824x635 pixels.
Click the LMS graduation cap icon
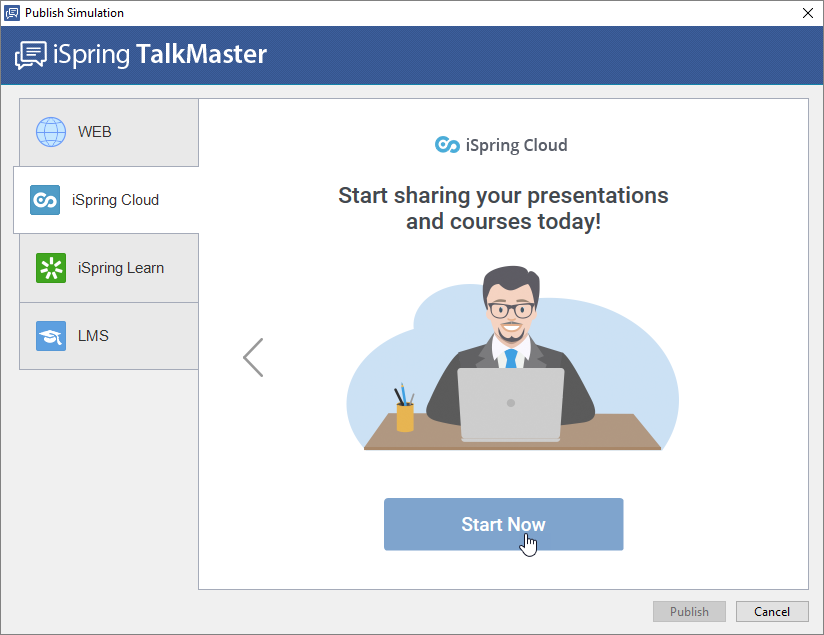tap(51, 336)
